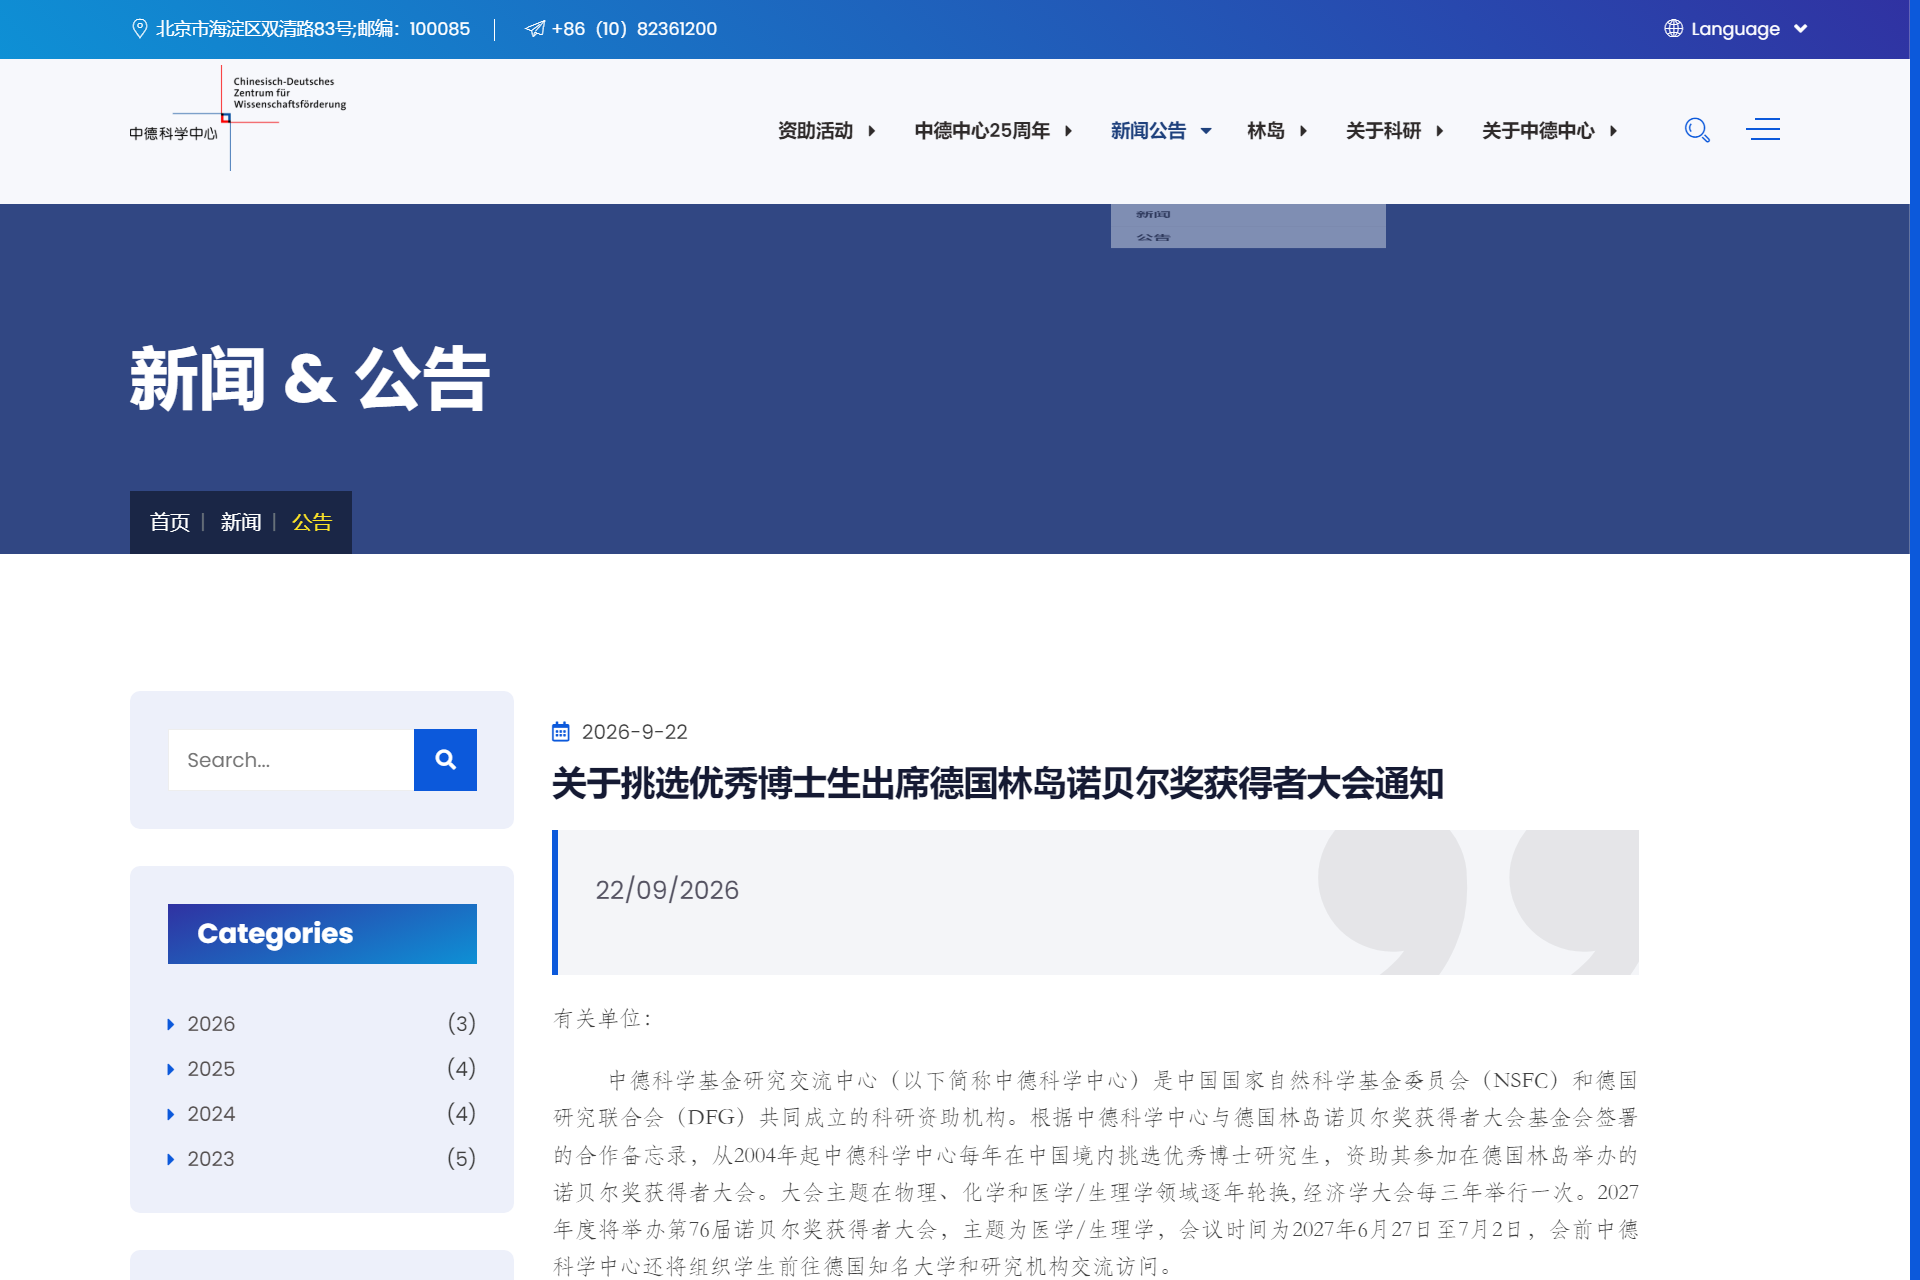Open the 2026 category

211,1024
